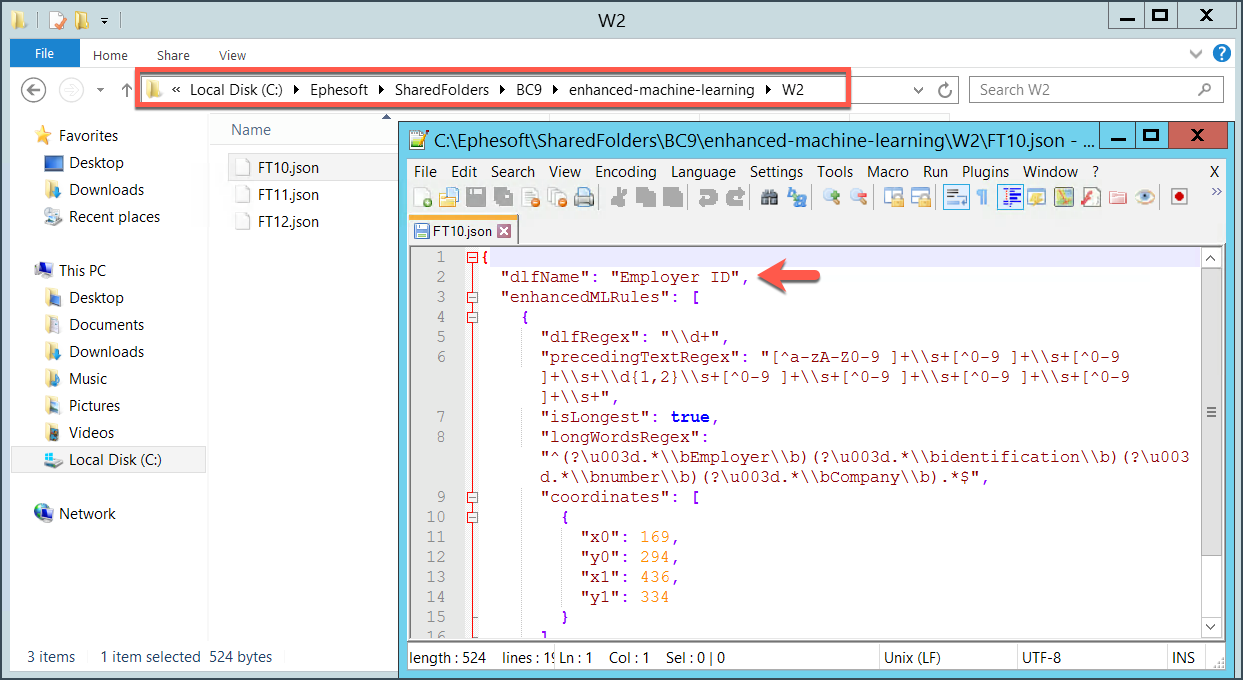Collapse coordinates fold marker on line 9
Viewport: 1243px width, 680px height.
tap(472, 497)
